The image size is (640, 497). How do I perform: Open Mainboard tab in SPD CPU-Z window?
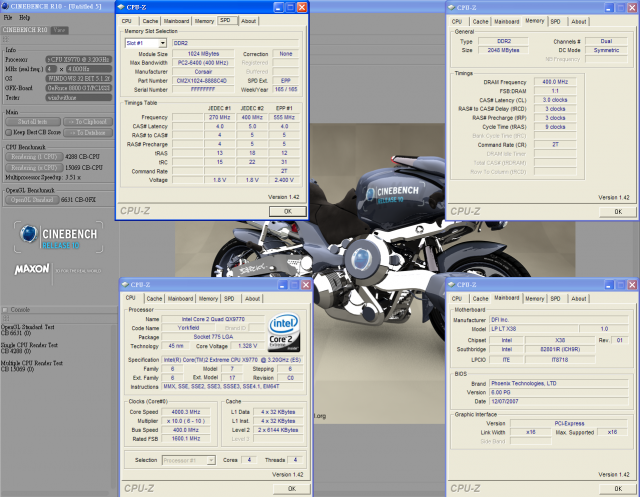176,21
